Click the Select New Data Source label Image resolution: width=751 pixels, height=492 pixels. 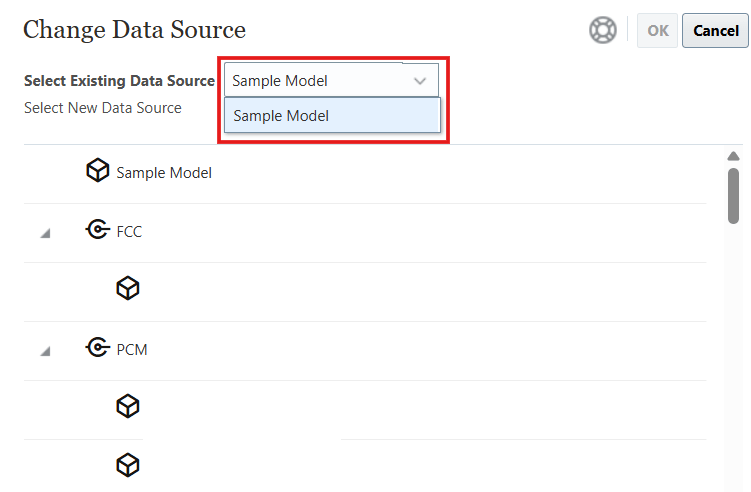pos(103,108)
